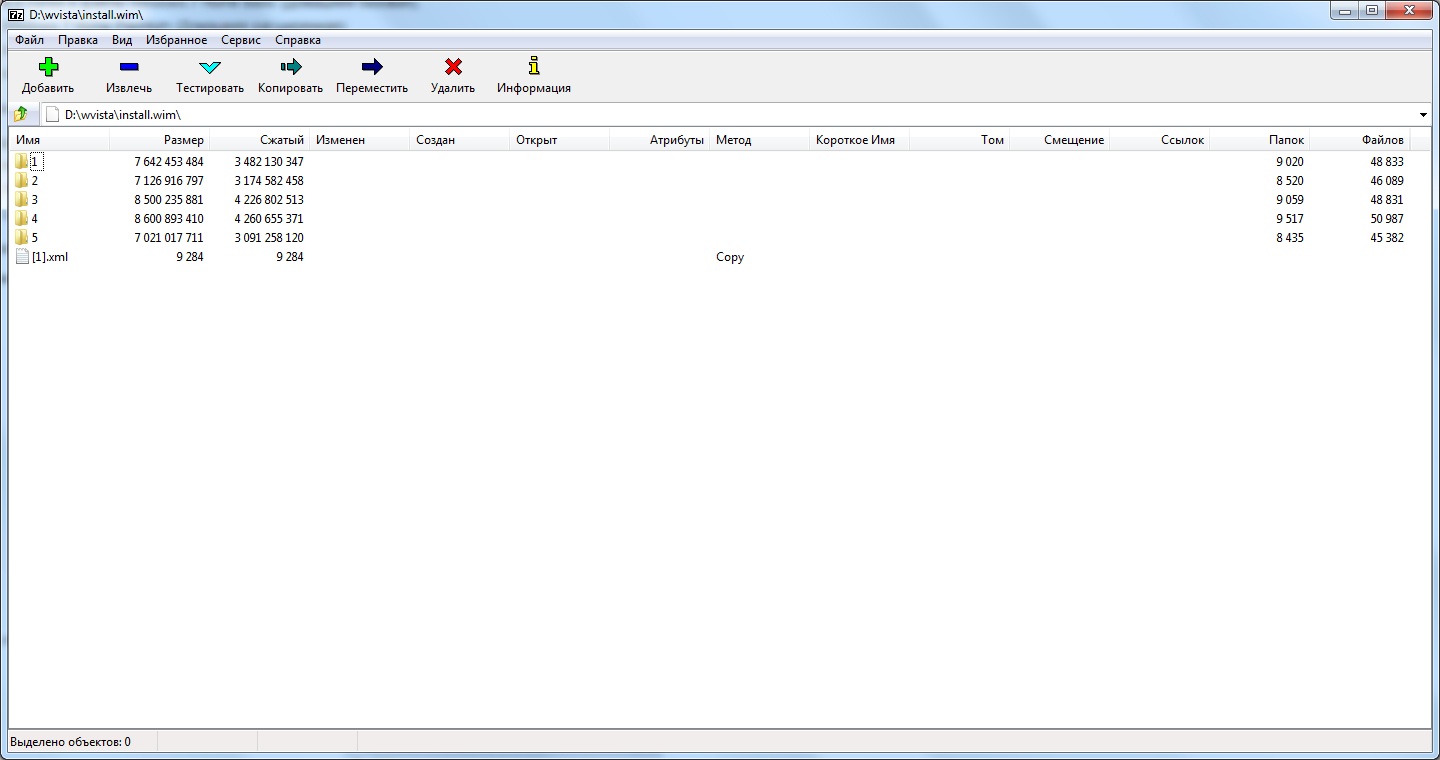Sort by the Открыт column header
Screen dimensions: 1440x760
click(560, 140)
